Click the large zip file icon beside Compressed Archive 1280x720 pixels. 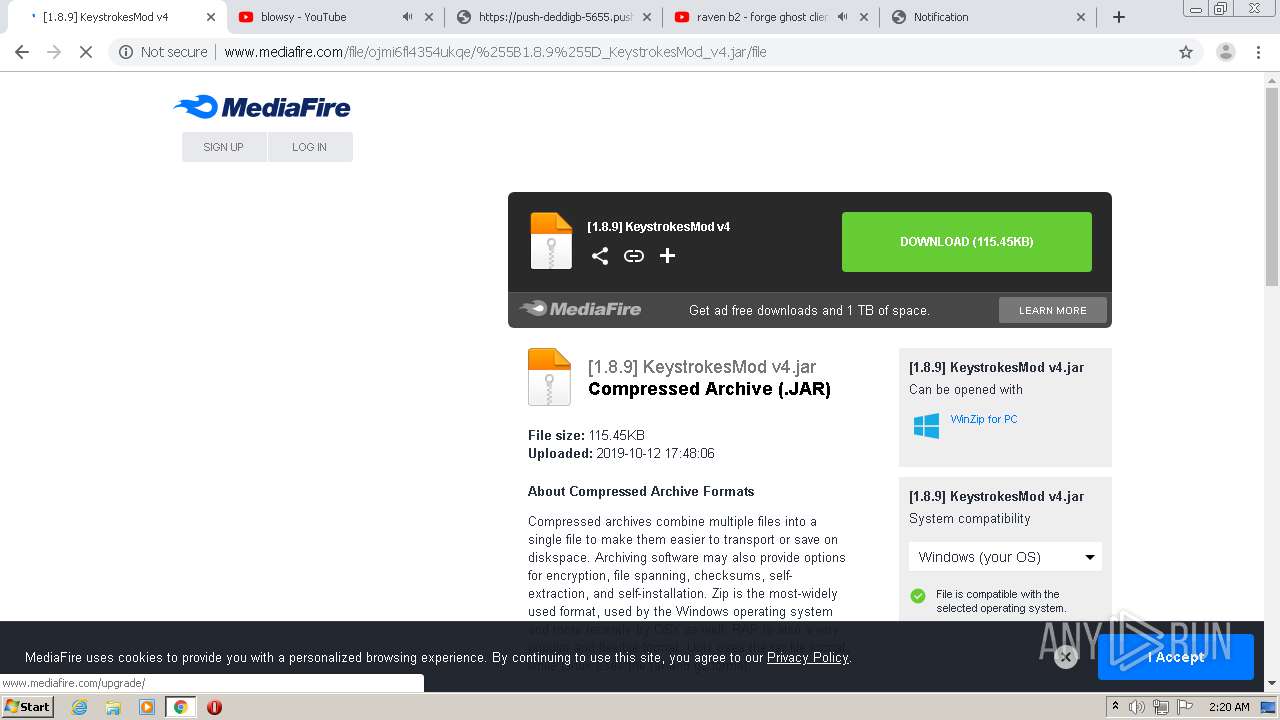point(549,376)
